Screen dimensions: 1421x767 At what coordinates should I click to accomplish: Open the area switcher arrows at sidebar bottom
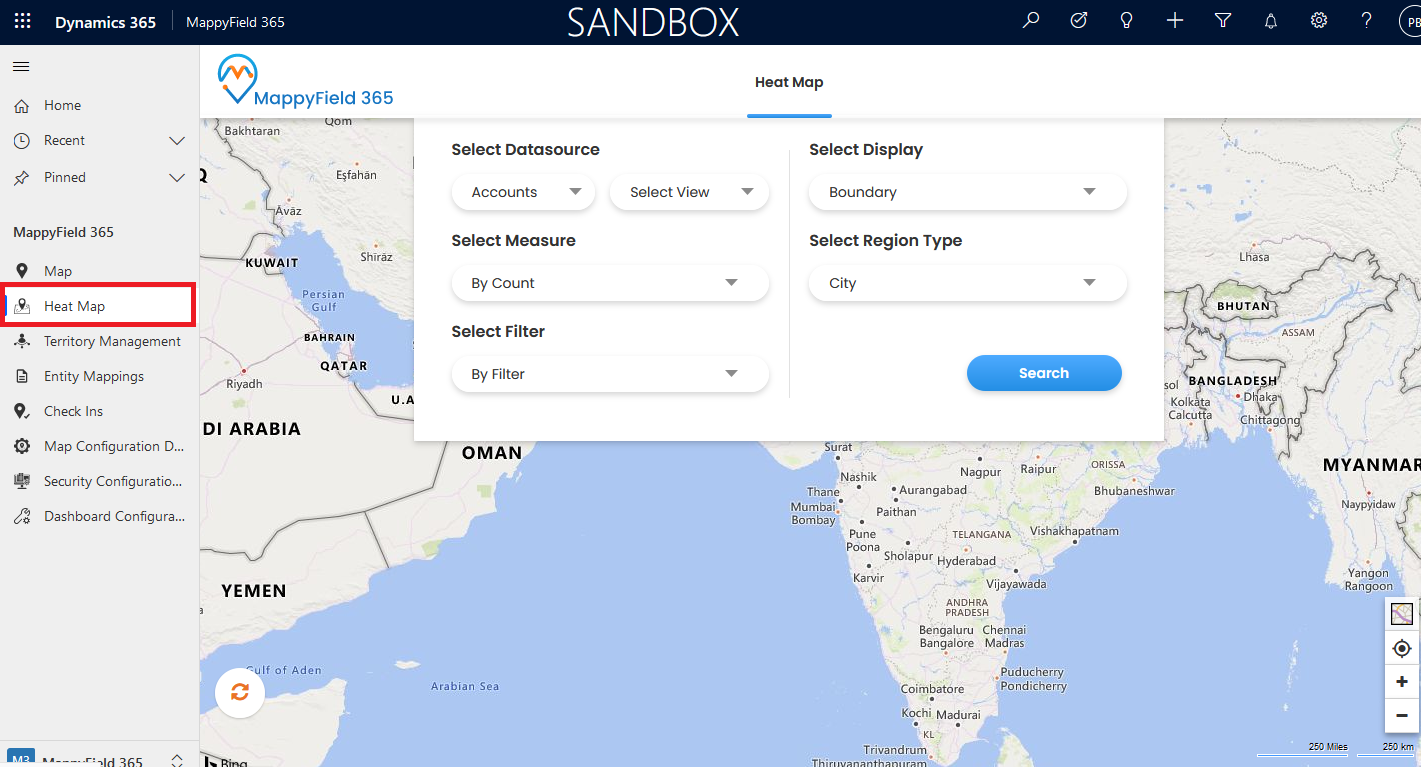coord(177,760)
